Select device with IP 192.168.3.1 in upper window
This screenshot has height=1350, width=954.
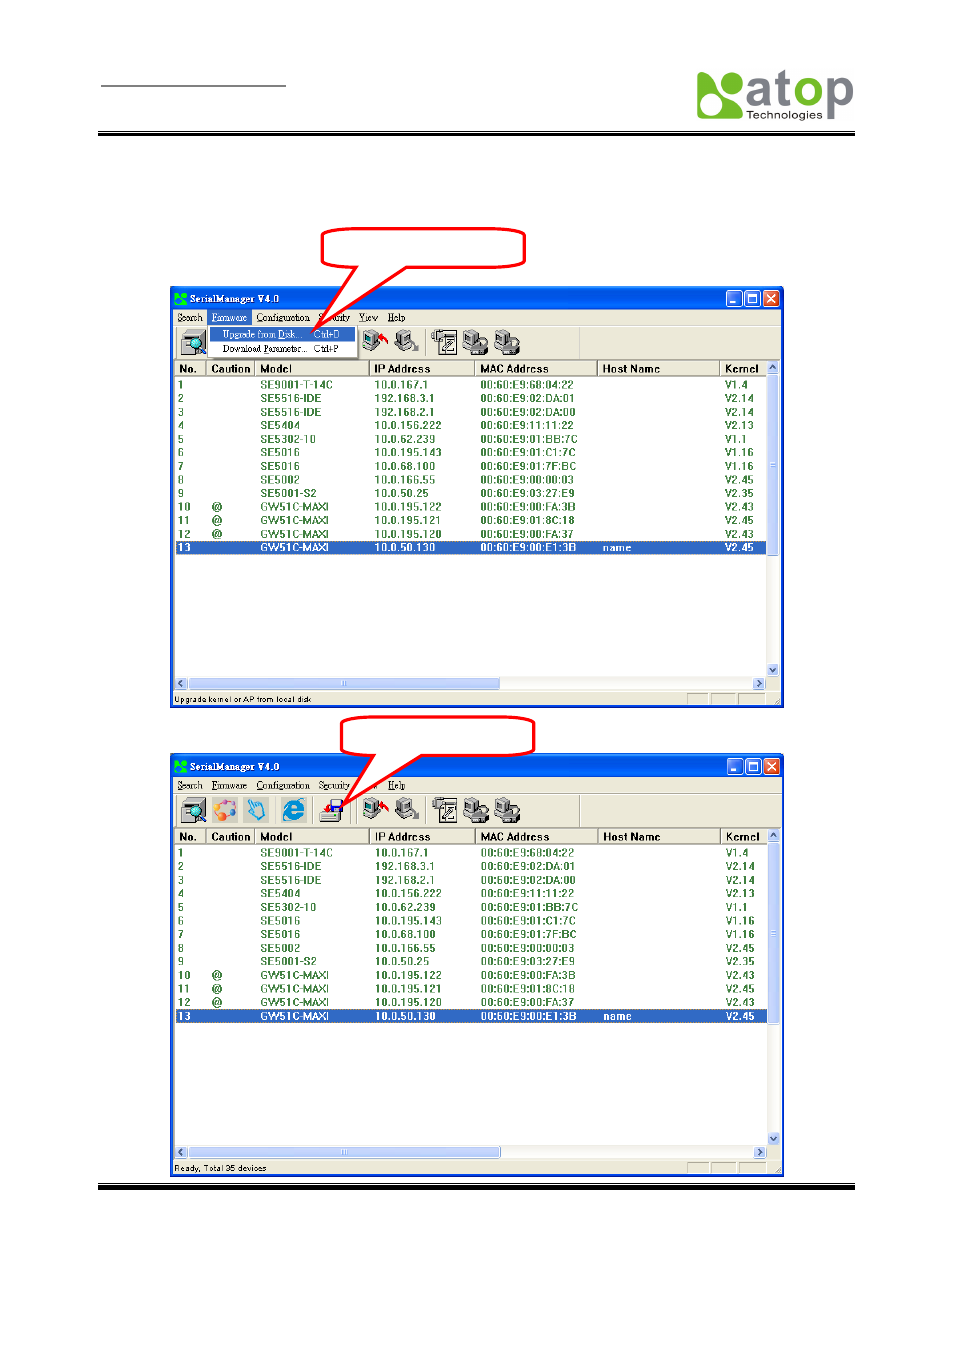click(x=470, y=399)
